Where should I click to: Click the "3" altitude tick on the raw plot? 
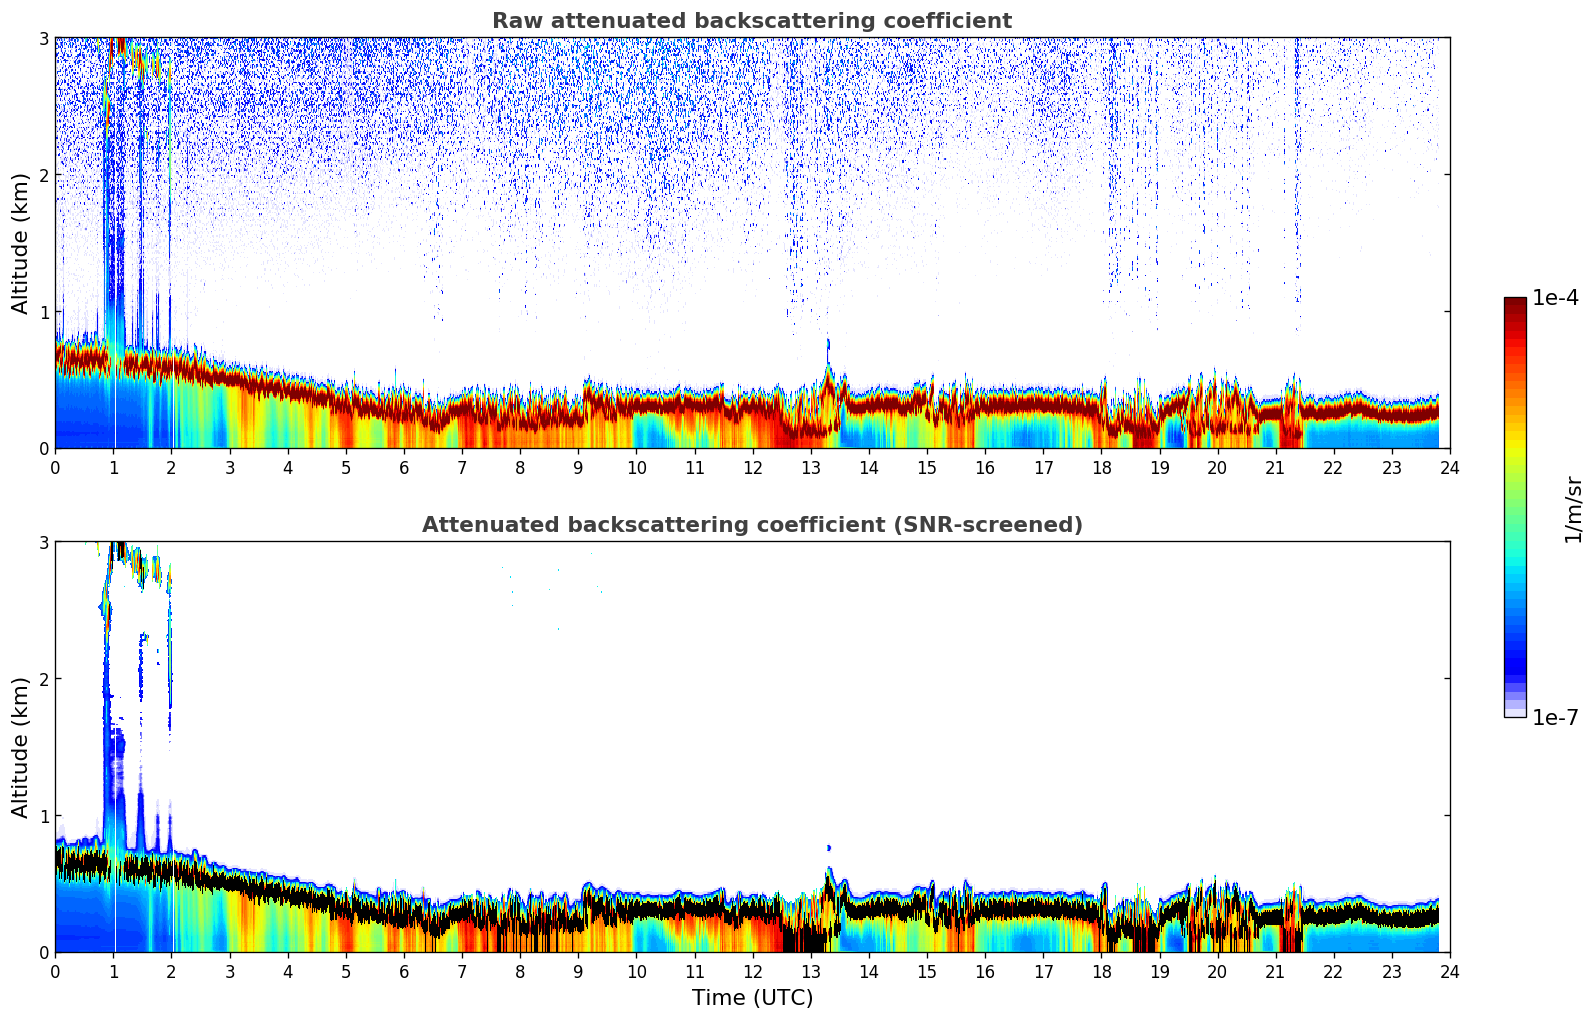(x=44, y=38)
